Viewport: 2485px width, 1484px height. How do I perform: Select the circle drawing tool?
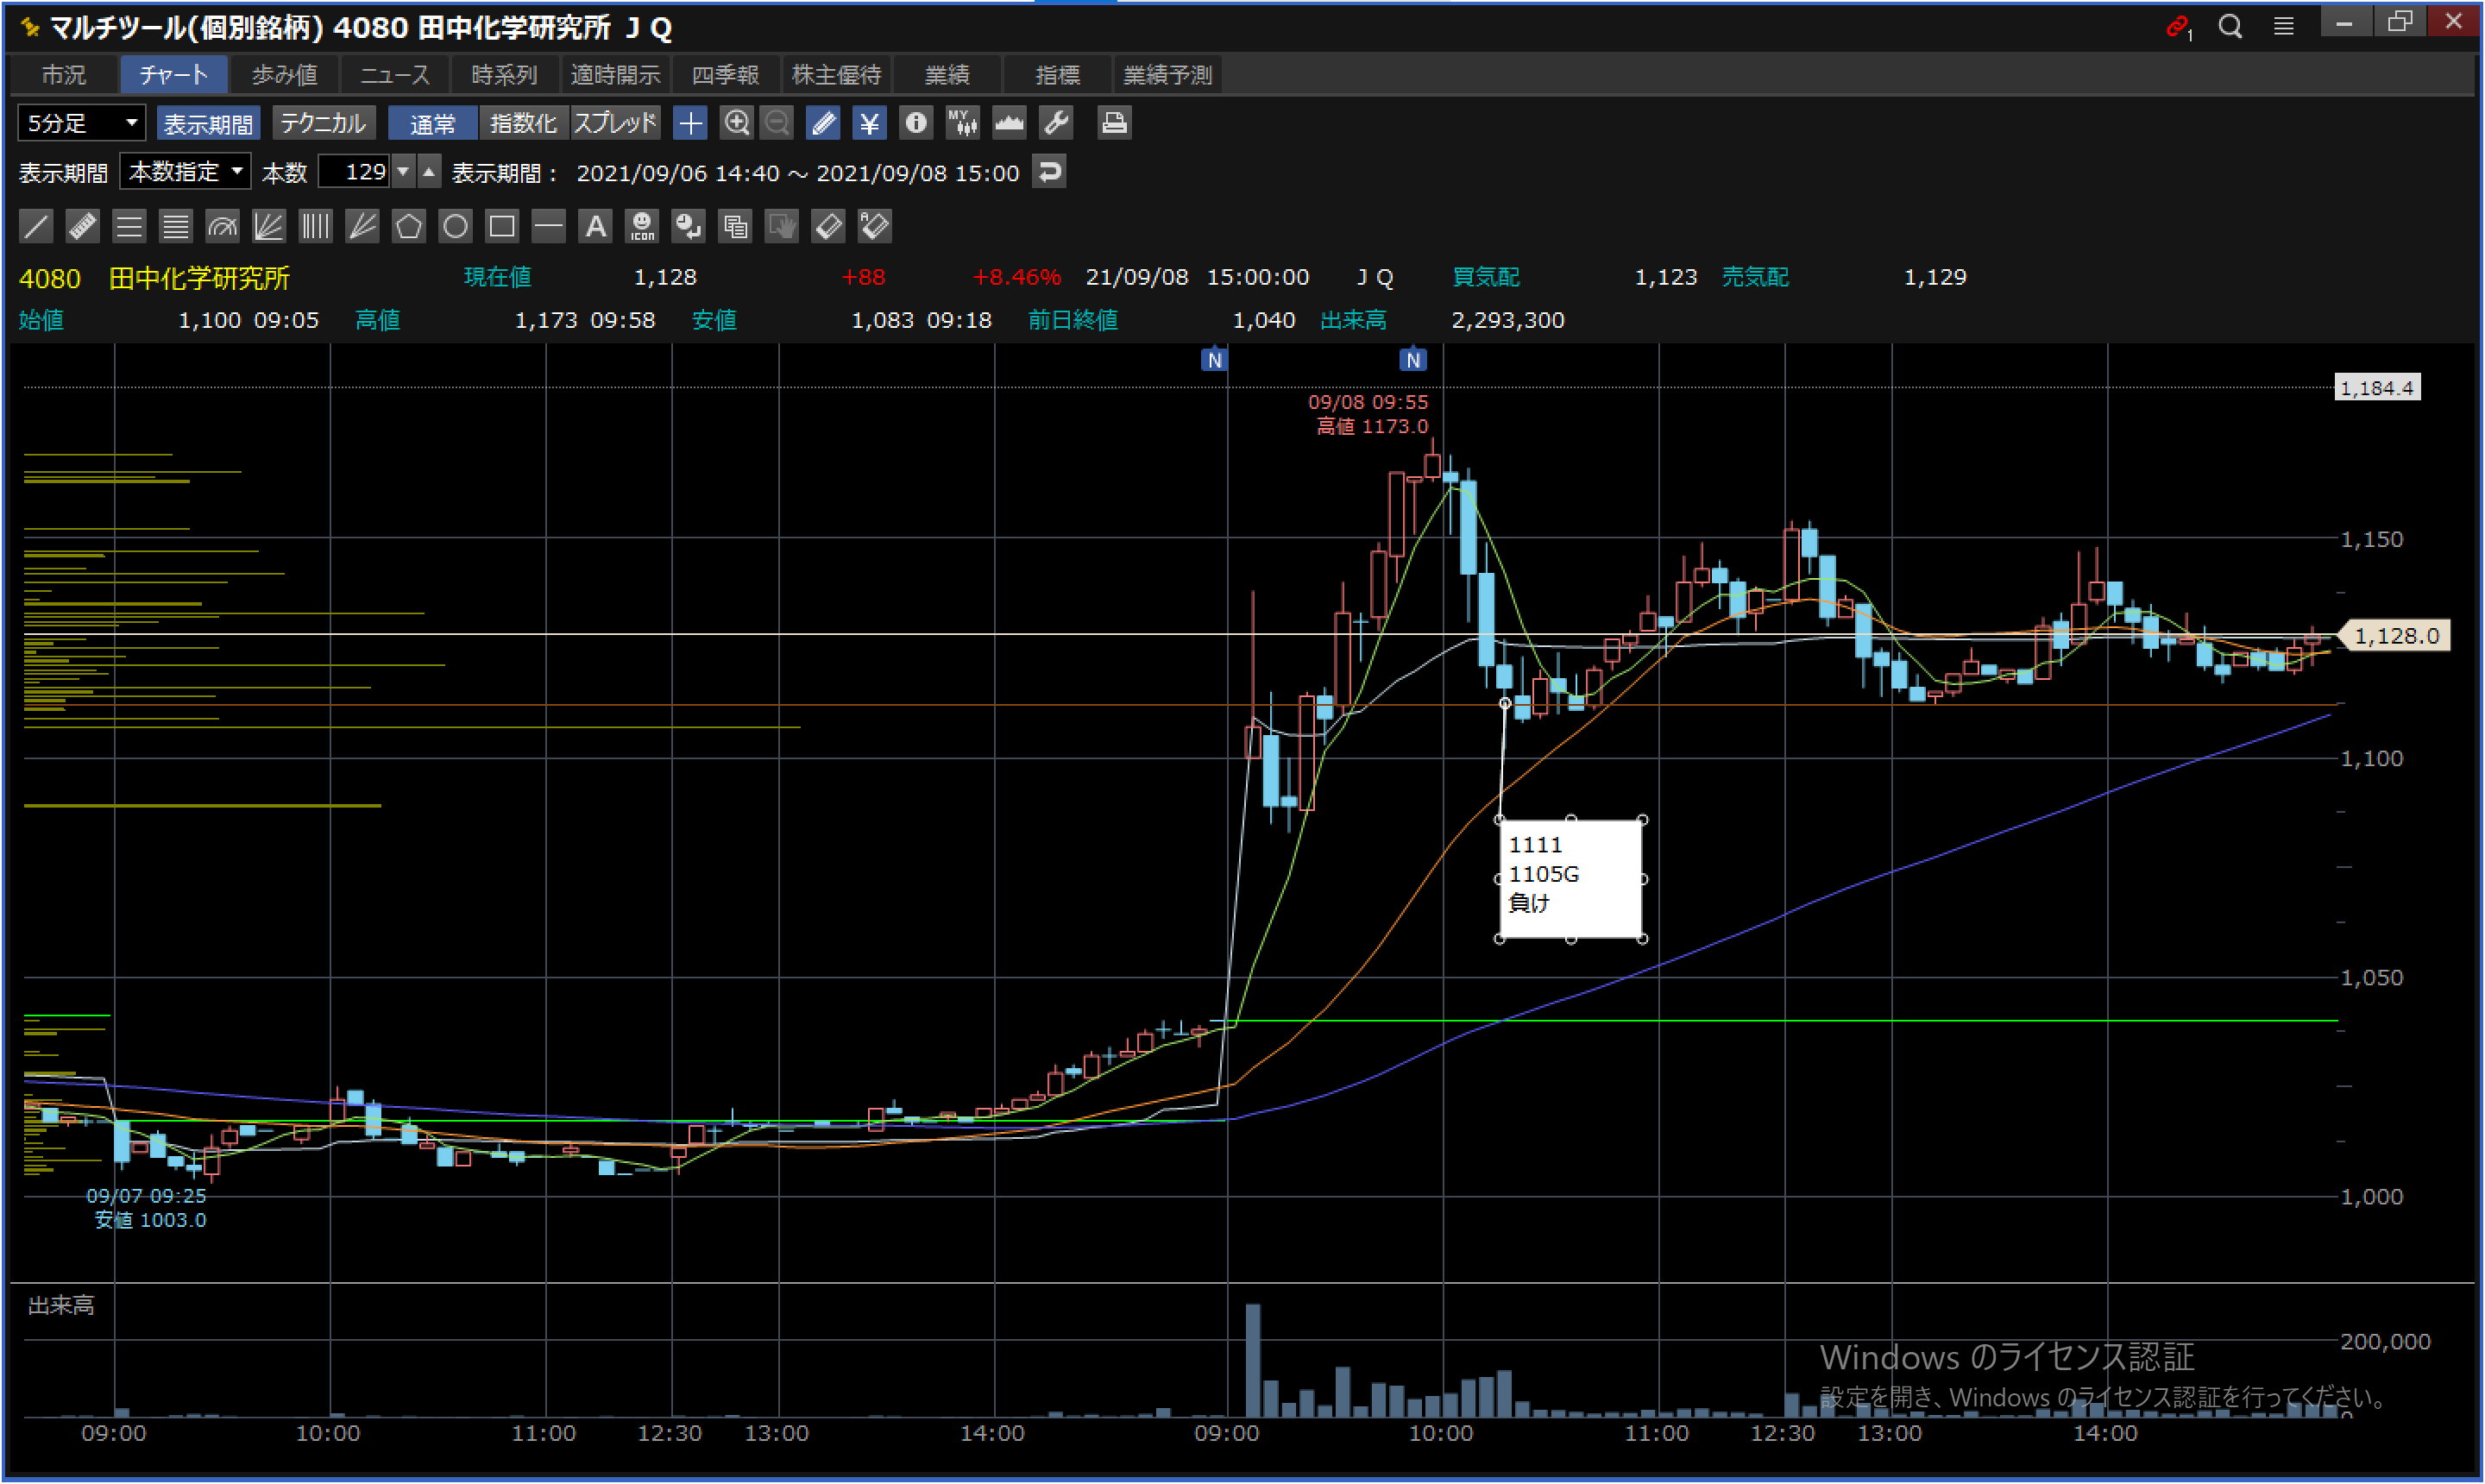pyautogui.click(x=455, y=227)
